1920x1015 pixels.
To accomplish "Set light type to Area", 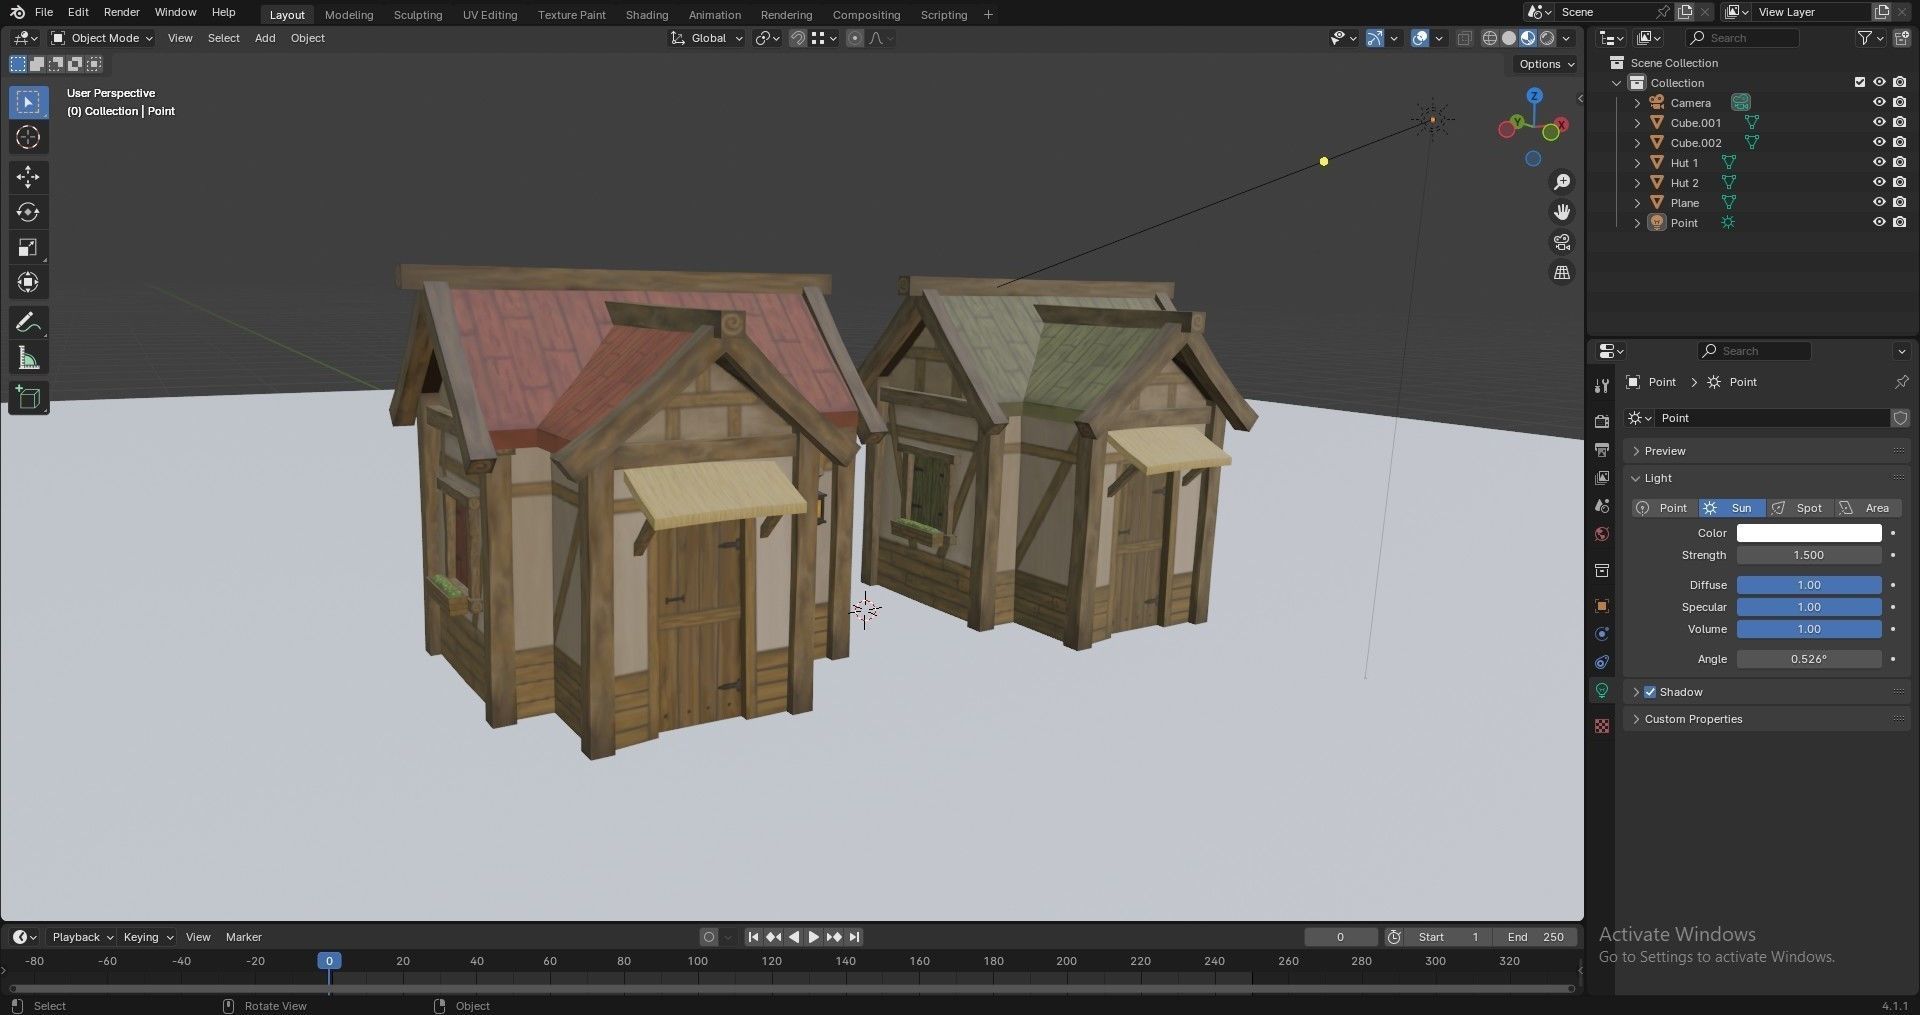I will (x=1867, y=508).
